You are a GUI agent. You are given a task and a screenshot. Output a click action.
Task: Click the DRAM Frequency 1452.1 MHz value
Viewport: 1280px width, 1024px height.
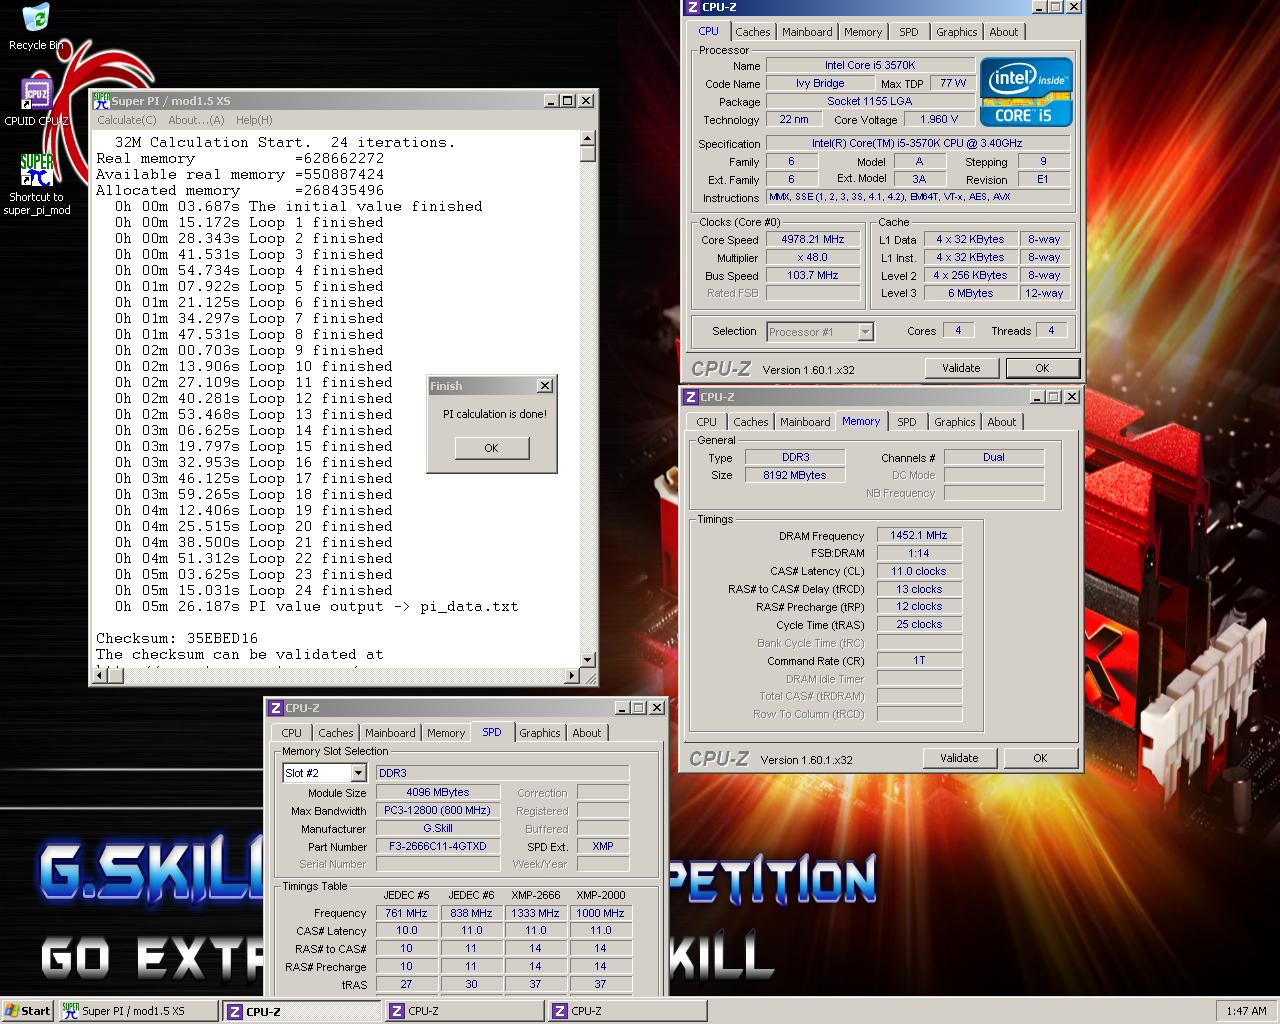[x=919, y=536]
